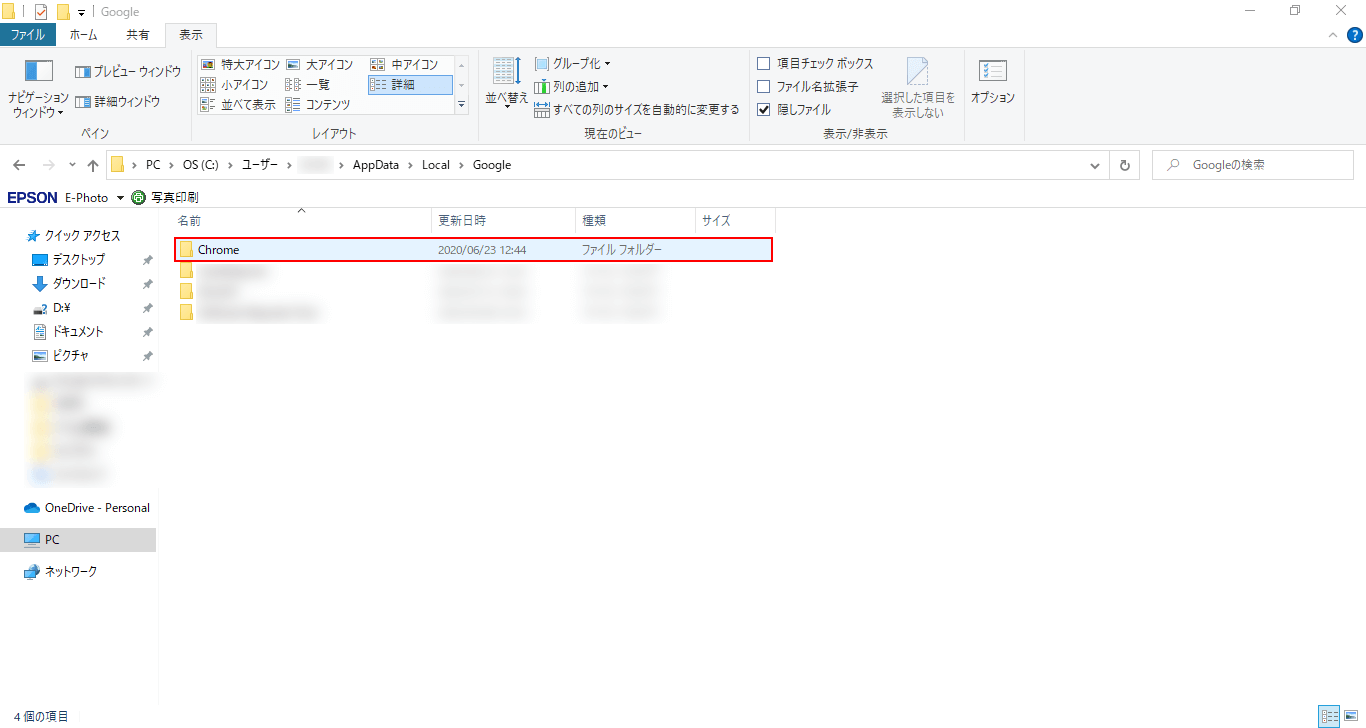The width and height of the screenshot is (1366, 728).
Task: Switch to the ホーム ribbon tab
Action: click(83, 35)
